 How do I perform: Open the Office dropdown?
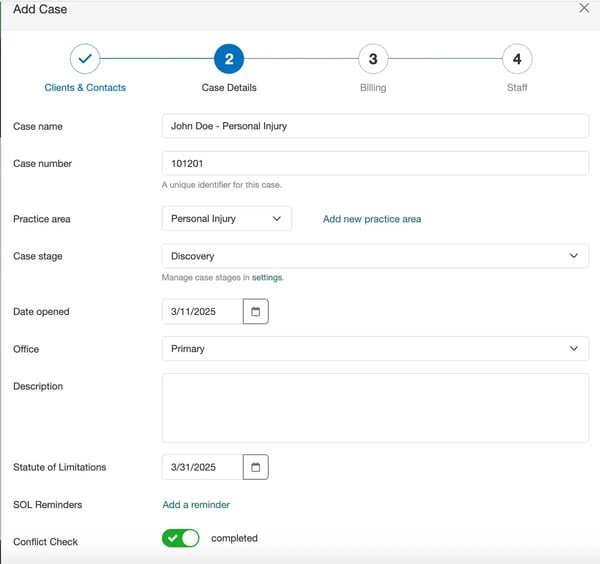(x=374, y=349)
